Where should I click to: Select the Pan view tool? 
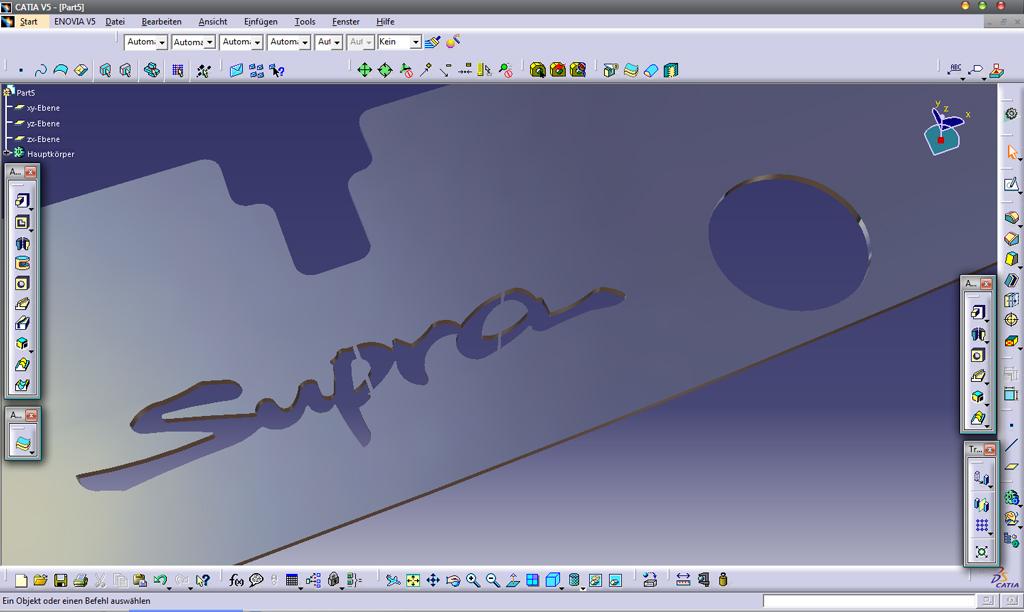[x=433, y=580]
